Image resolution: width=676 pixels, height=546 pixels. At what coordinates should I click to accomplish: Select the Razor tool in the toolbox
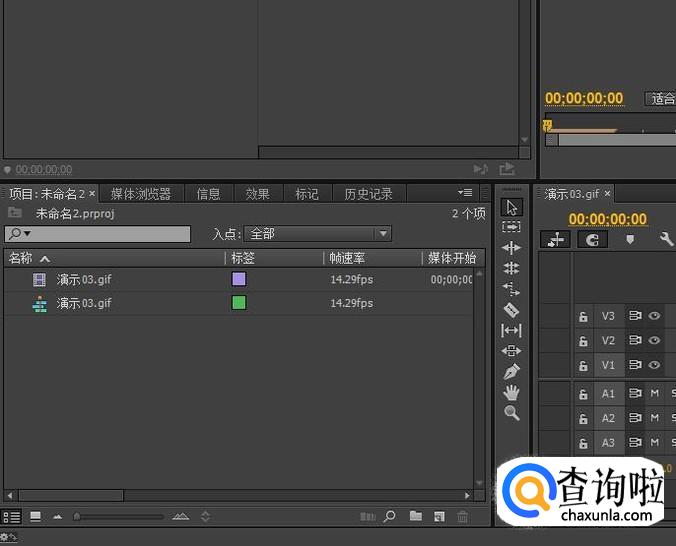(511, 310)
